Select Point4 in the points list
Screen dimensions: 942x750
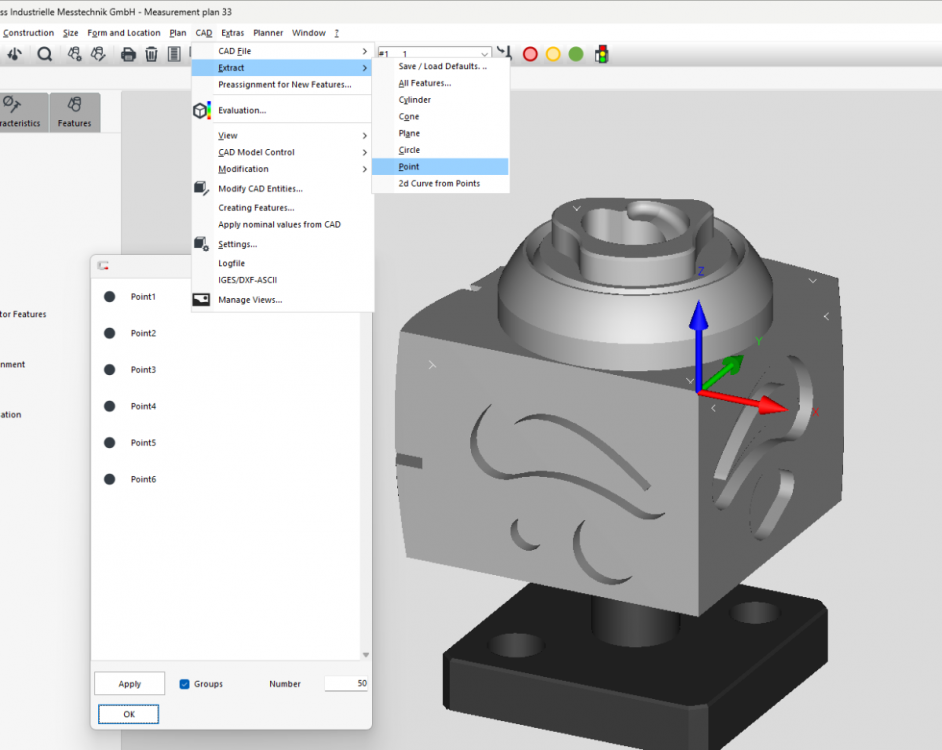click(143, 406)
